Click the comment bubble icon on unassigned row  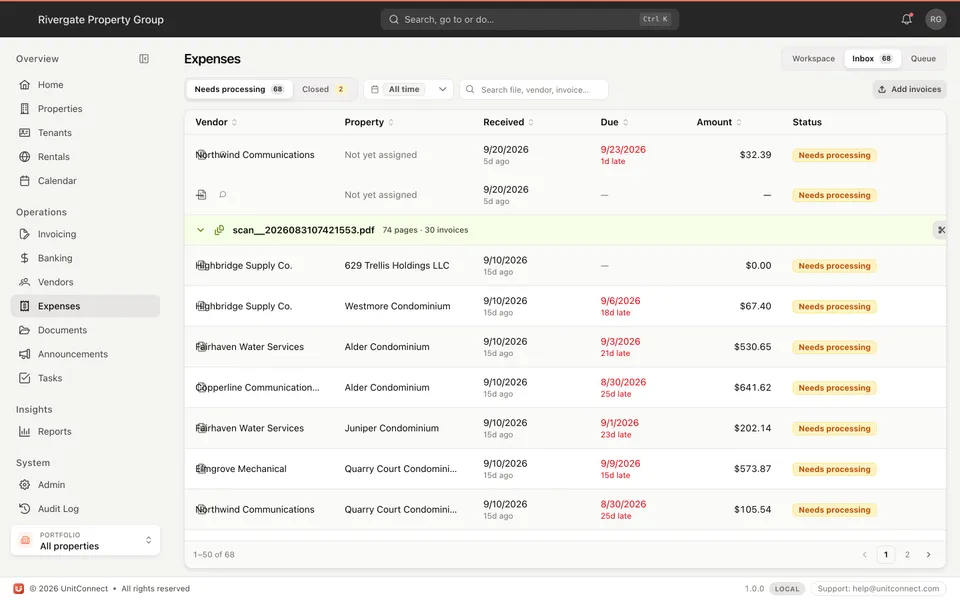[x=223, y=194]
